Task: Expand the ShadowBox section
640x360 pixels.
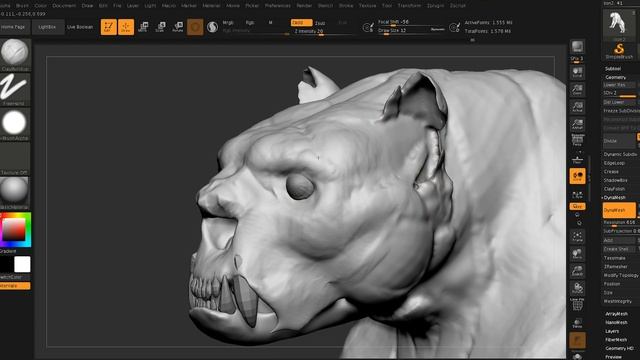Action: coord(616,180)
